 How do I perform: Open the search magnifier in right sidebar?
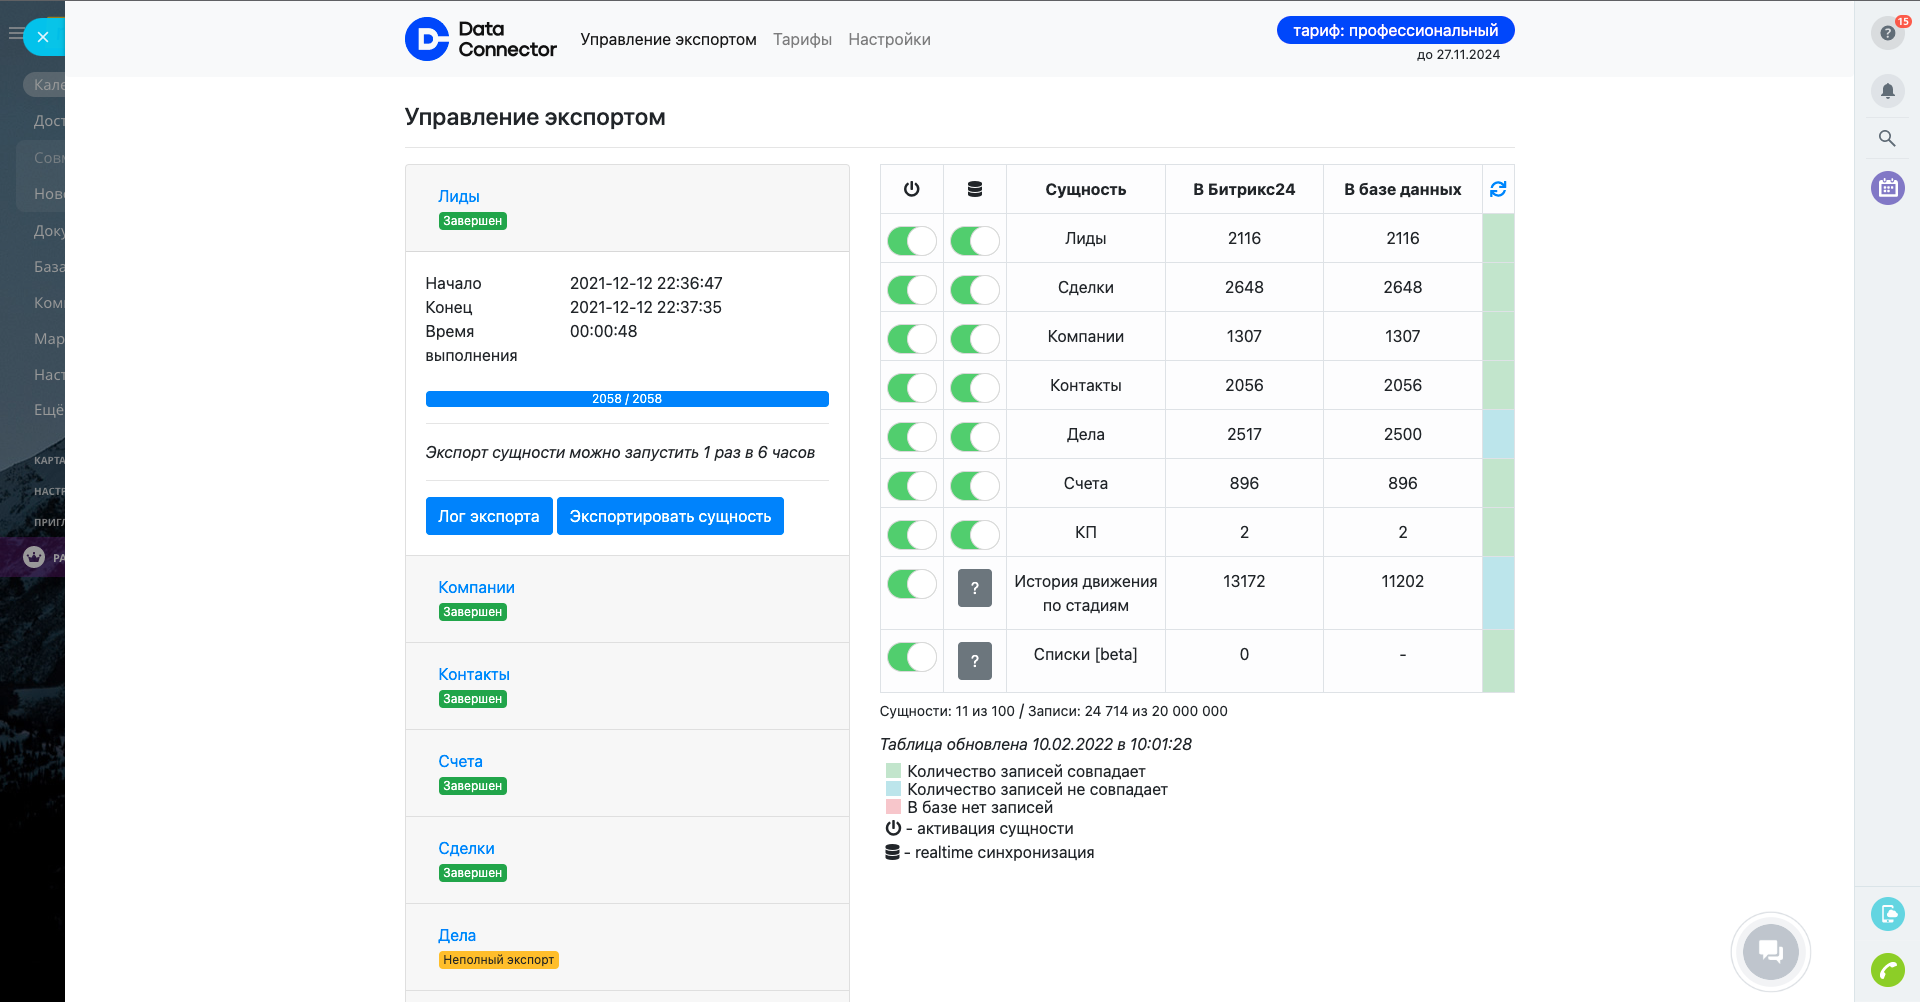(x=1887, y=139)
